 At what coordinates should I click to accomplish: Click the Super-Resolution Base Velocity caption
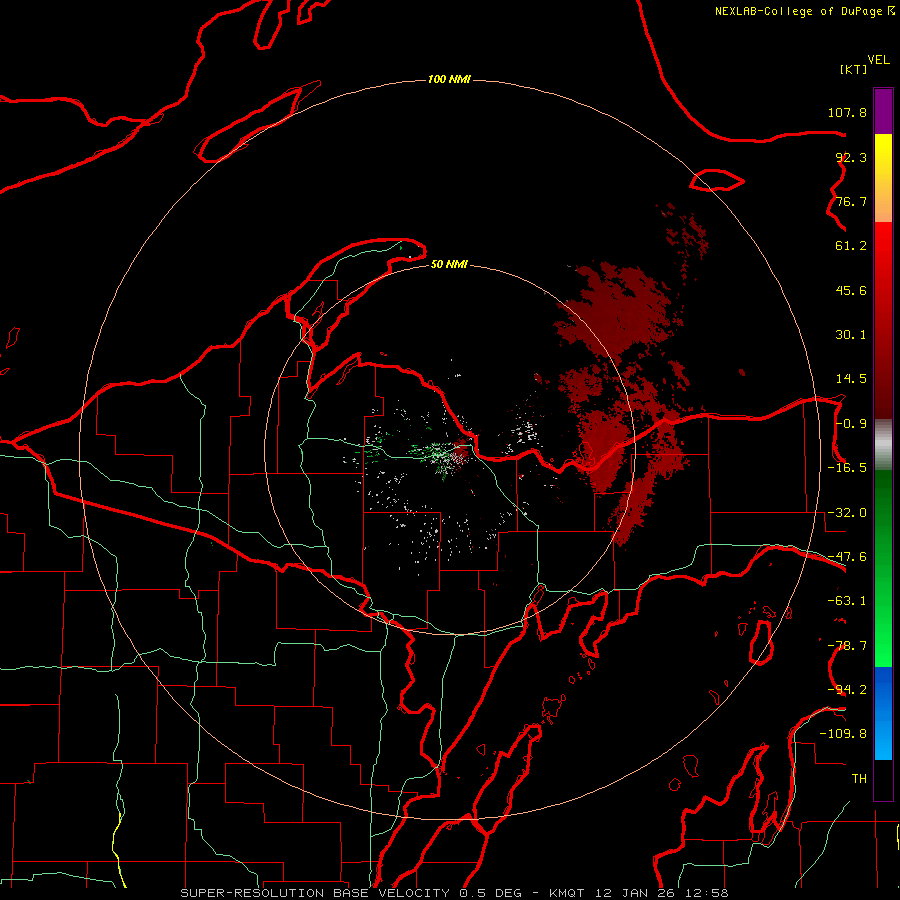coord(454,893)
